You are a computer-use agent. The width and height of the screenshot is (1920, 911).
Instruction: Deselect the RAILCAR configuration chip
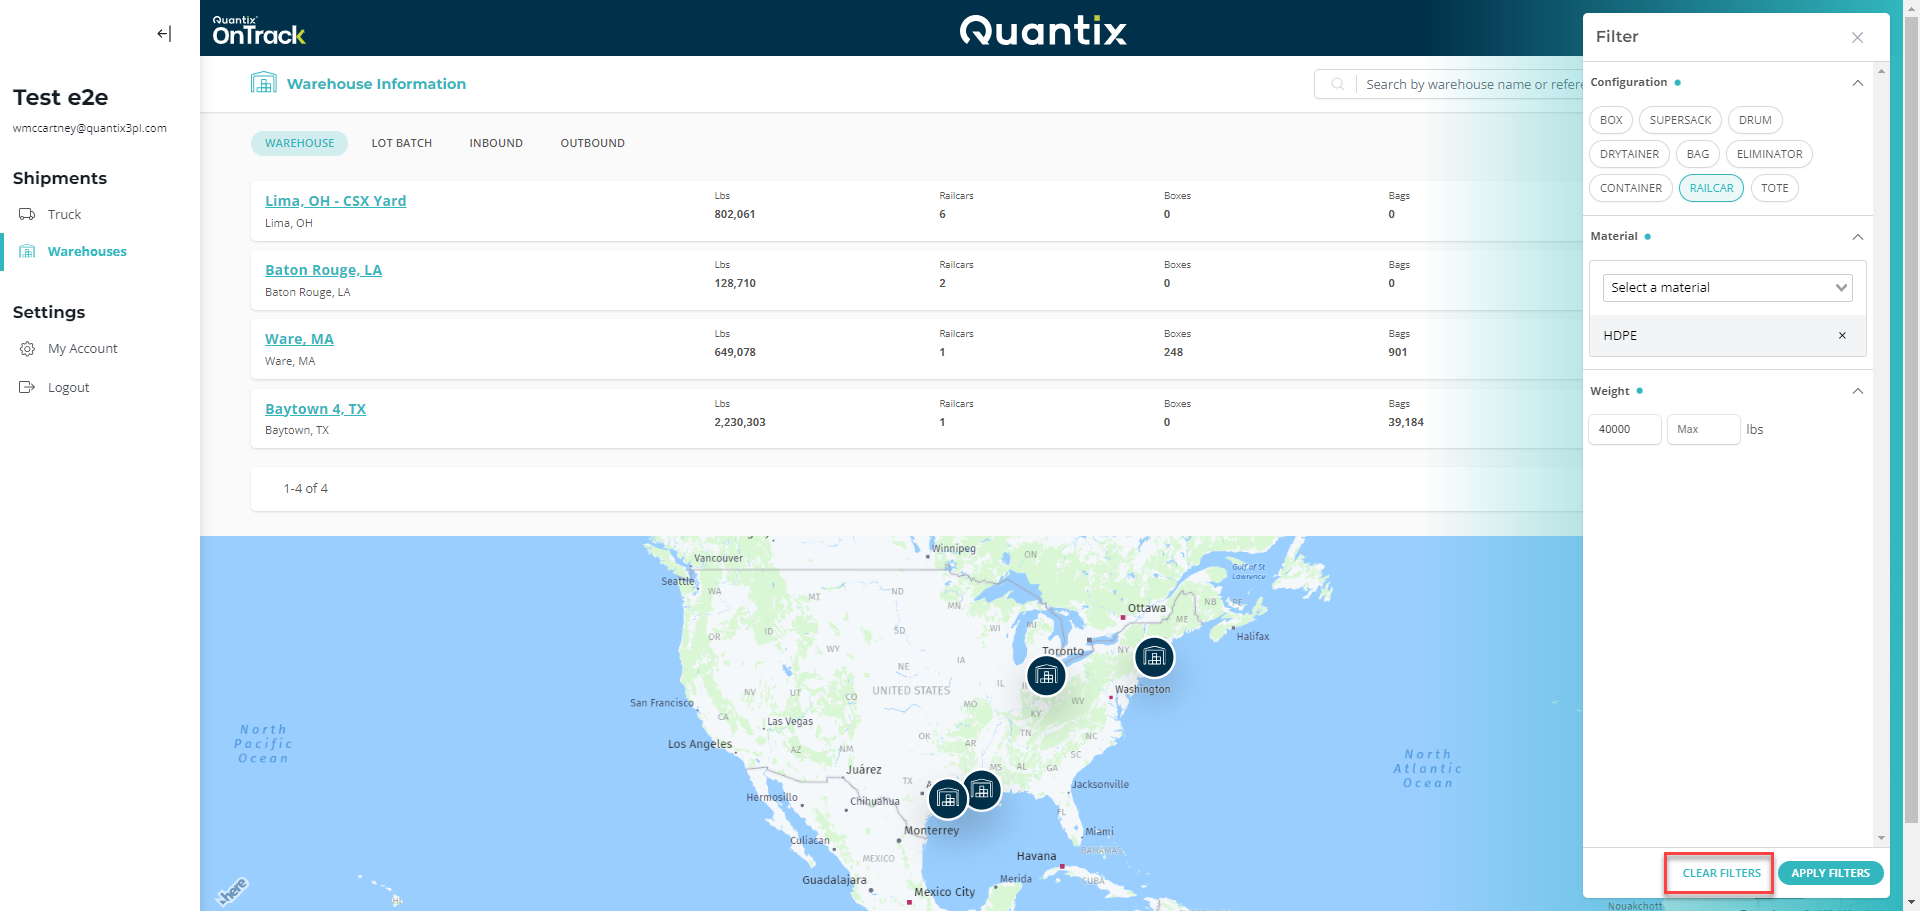[x=1711, y=188]
